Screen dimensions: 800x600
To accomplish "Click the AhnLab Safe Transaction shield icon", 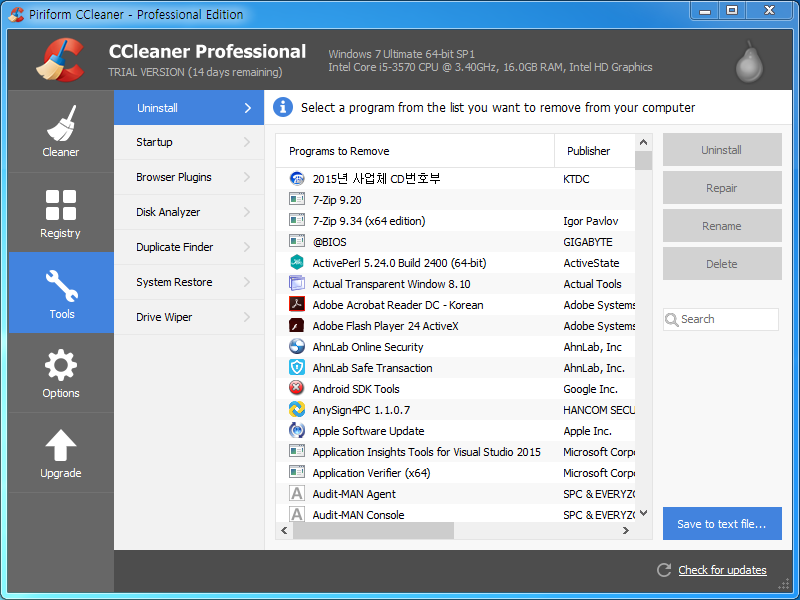I will (x=297, y=367).
